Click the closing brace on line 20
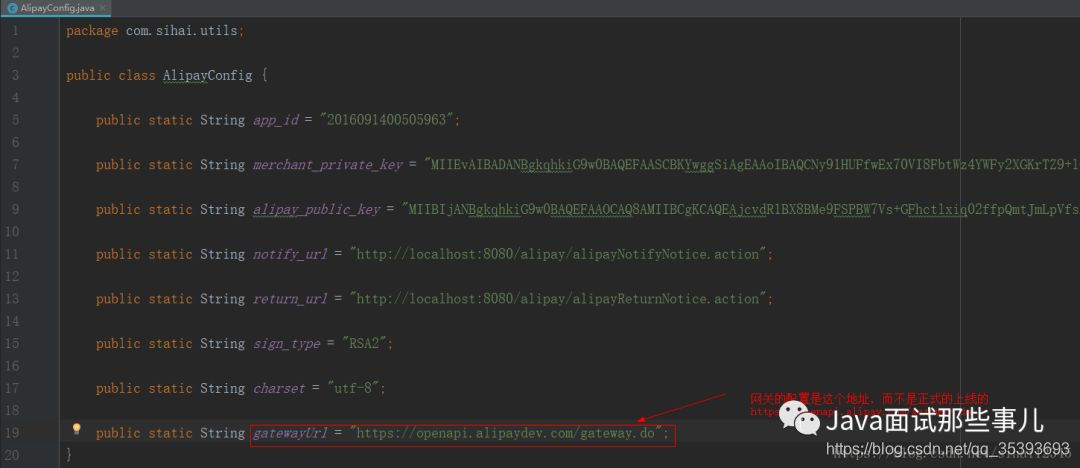Screen dimensions: 1080x468 coord(69,455)
